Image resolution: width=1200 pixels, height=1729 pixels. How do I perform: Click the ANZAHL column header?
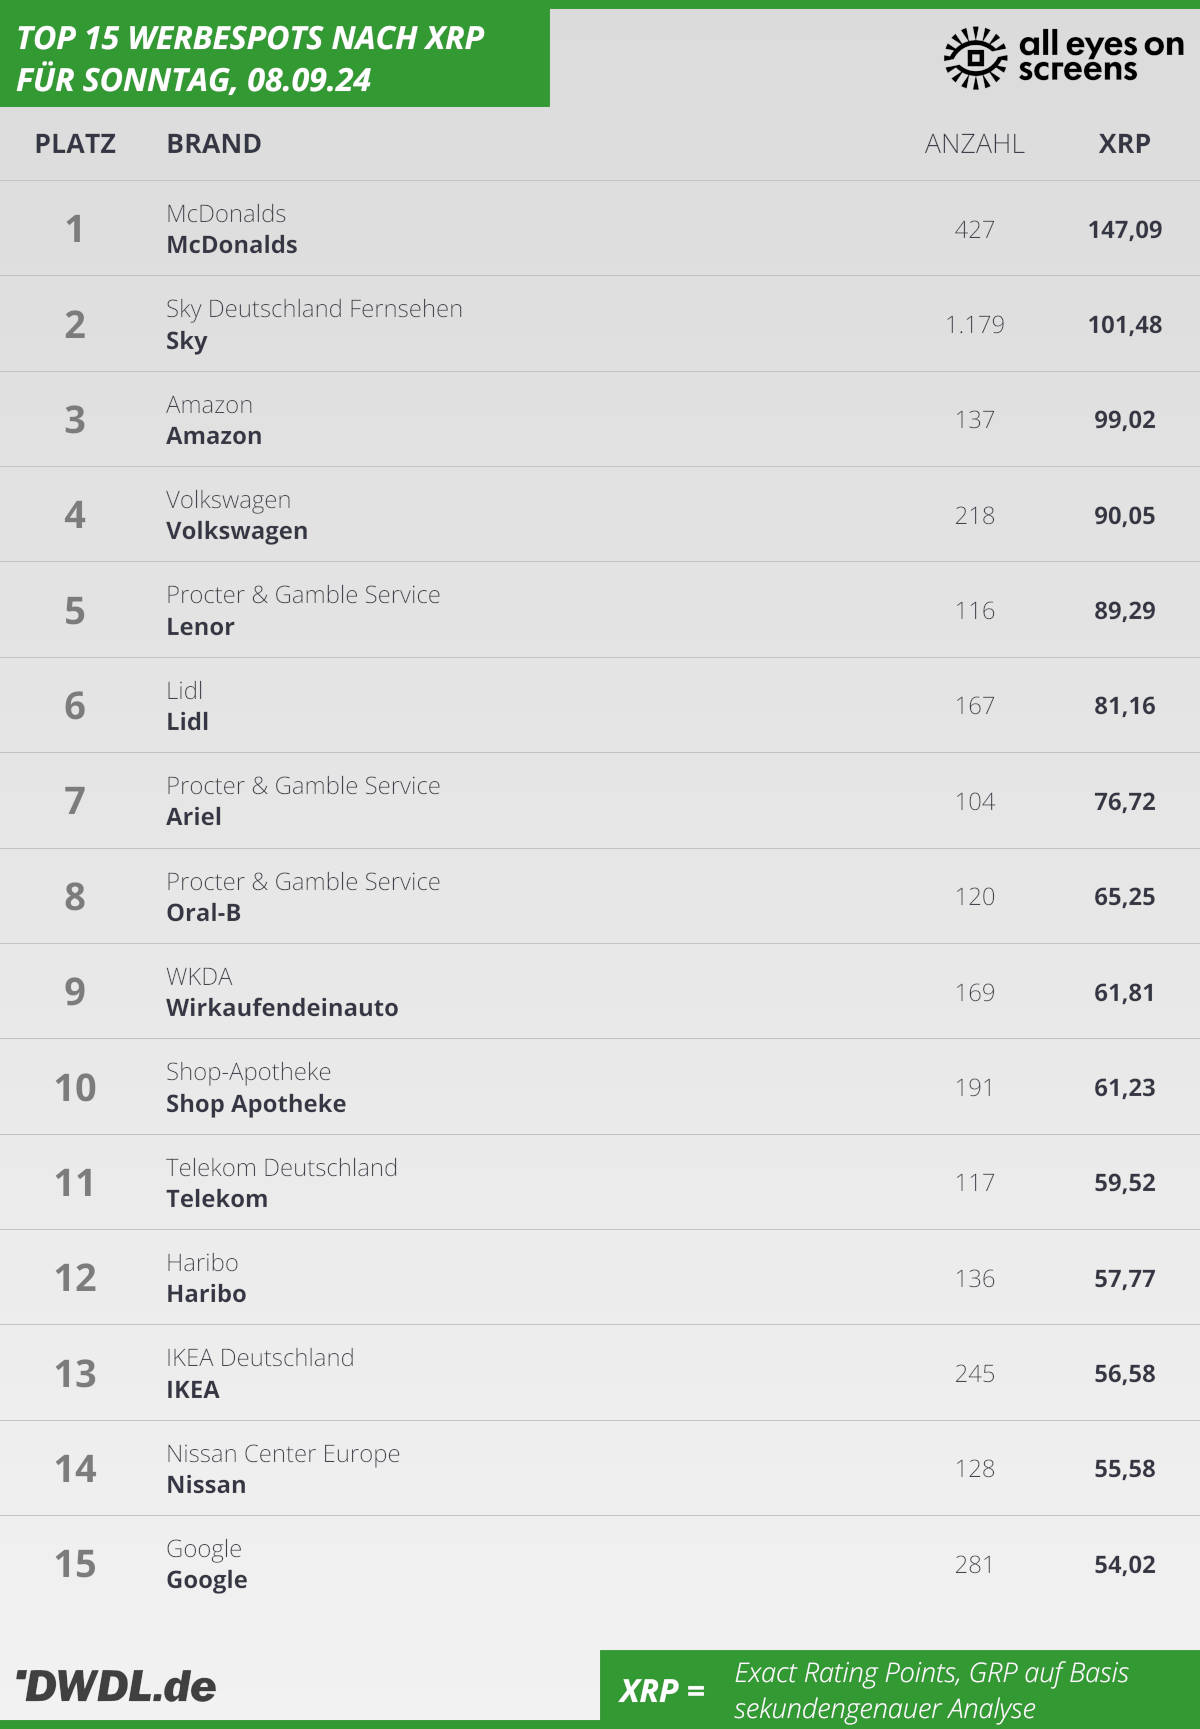(974, 144)
